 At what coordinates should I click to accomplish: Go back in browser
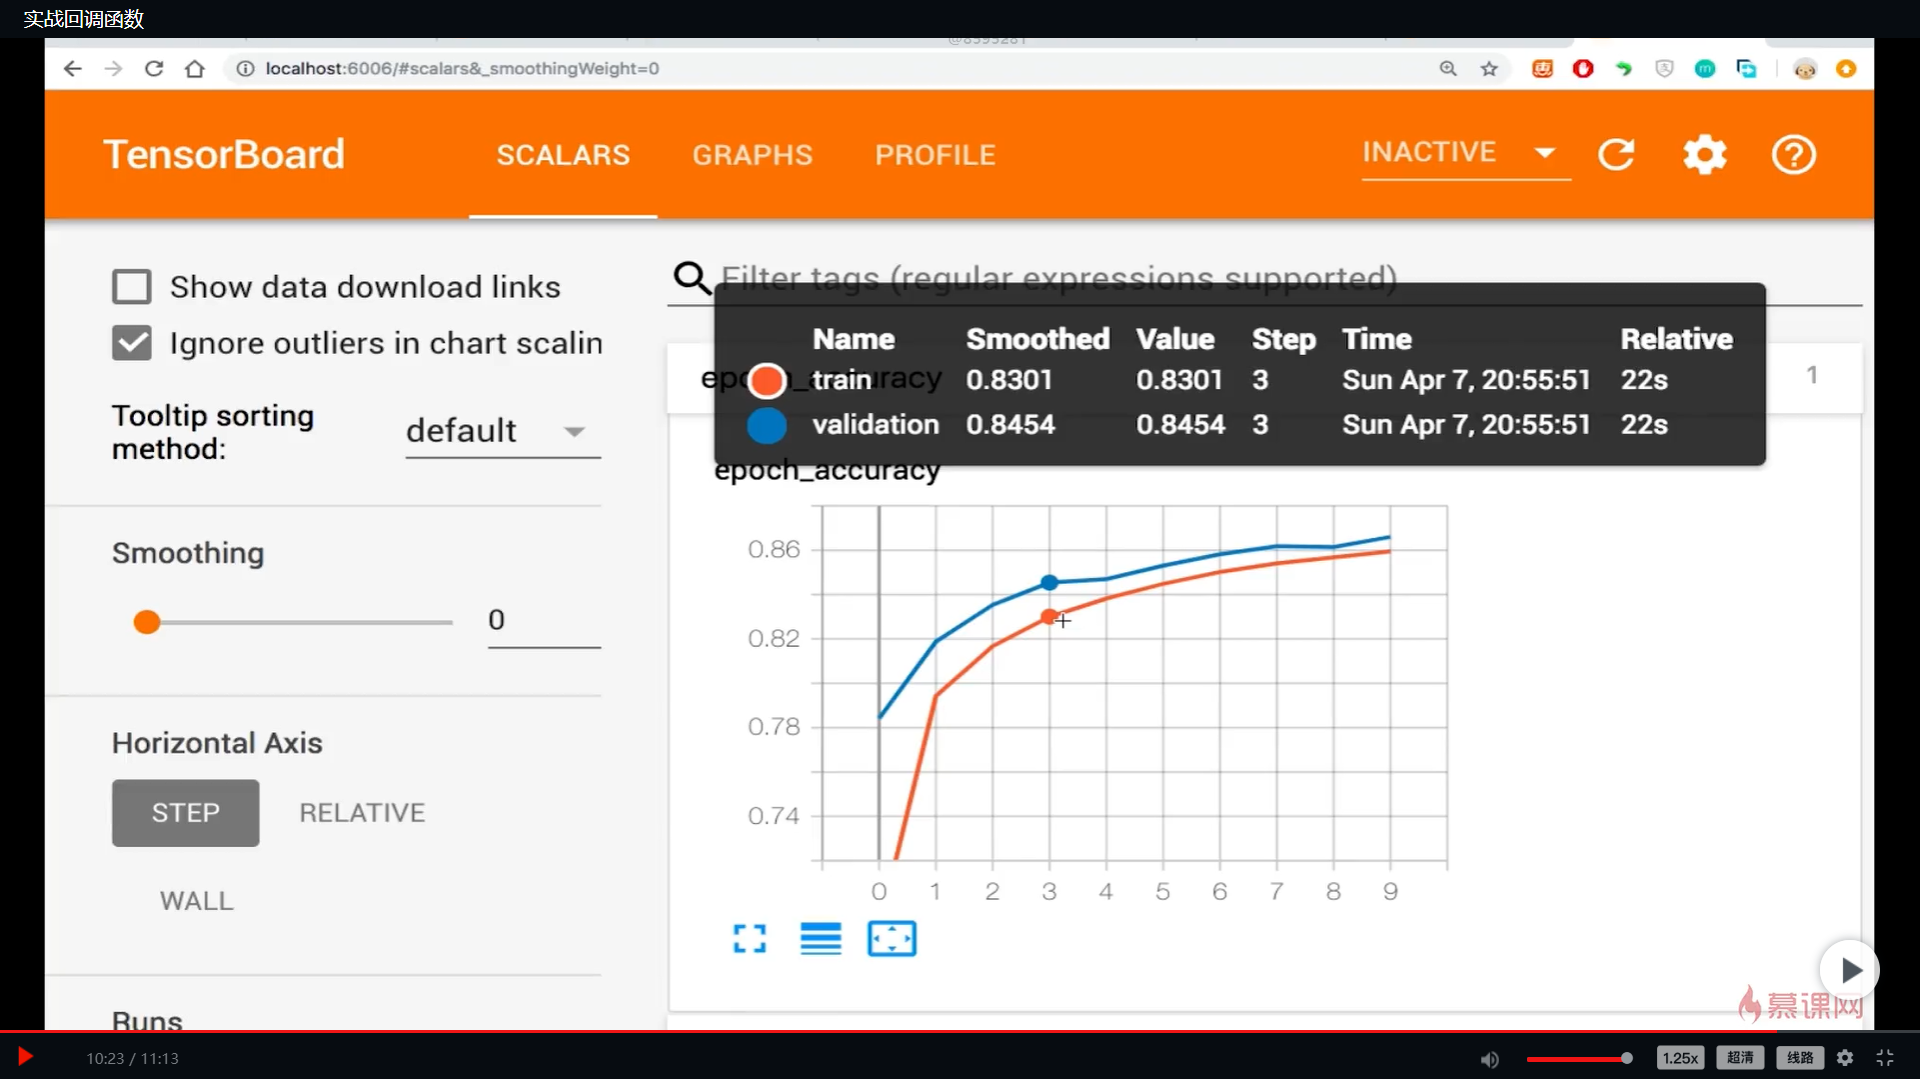[x=72, y=68]
